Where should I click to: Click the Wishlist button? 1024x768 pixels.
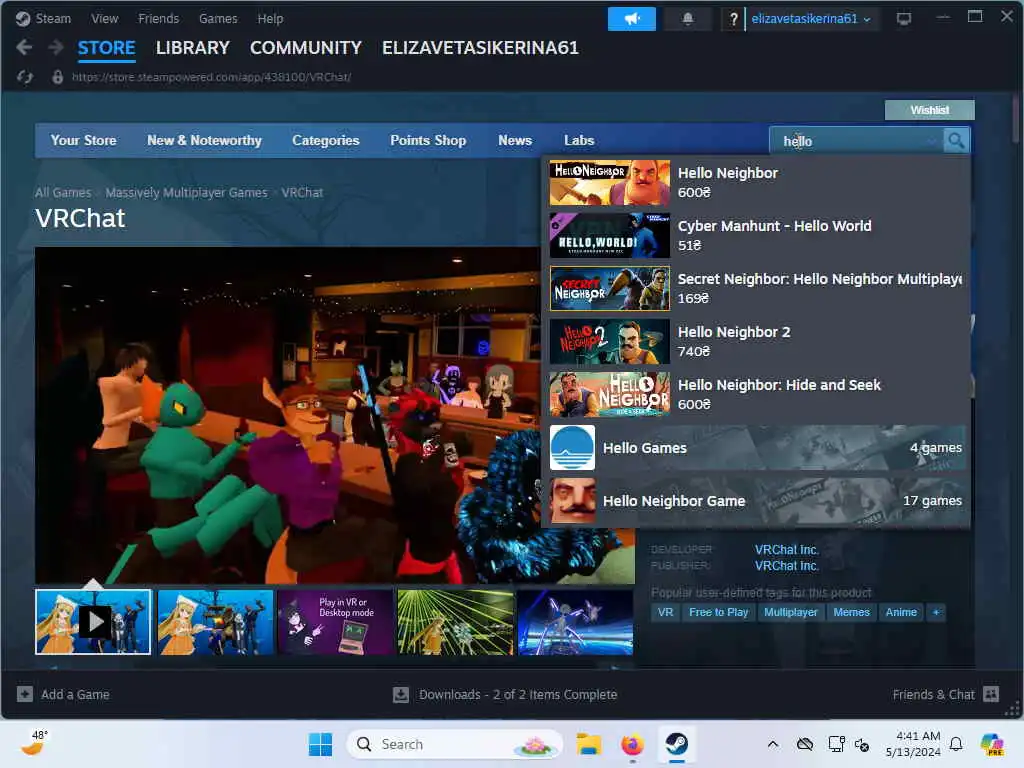point(929,110)
